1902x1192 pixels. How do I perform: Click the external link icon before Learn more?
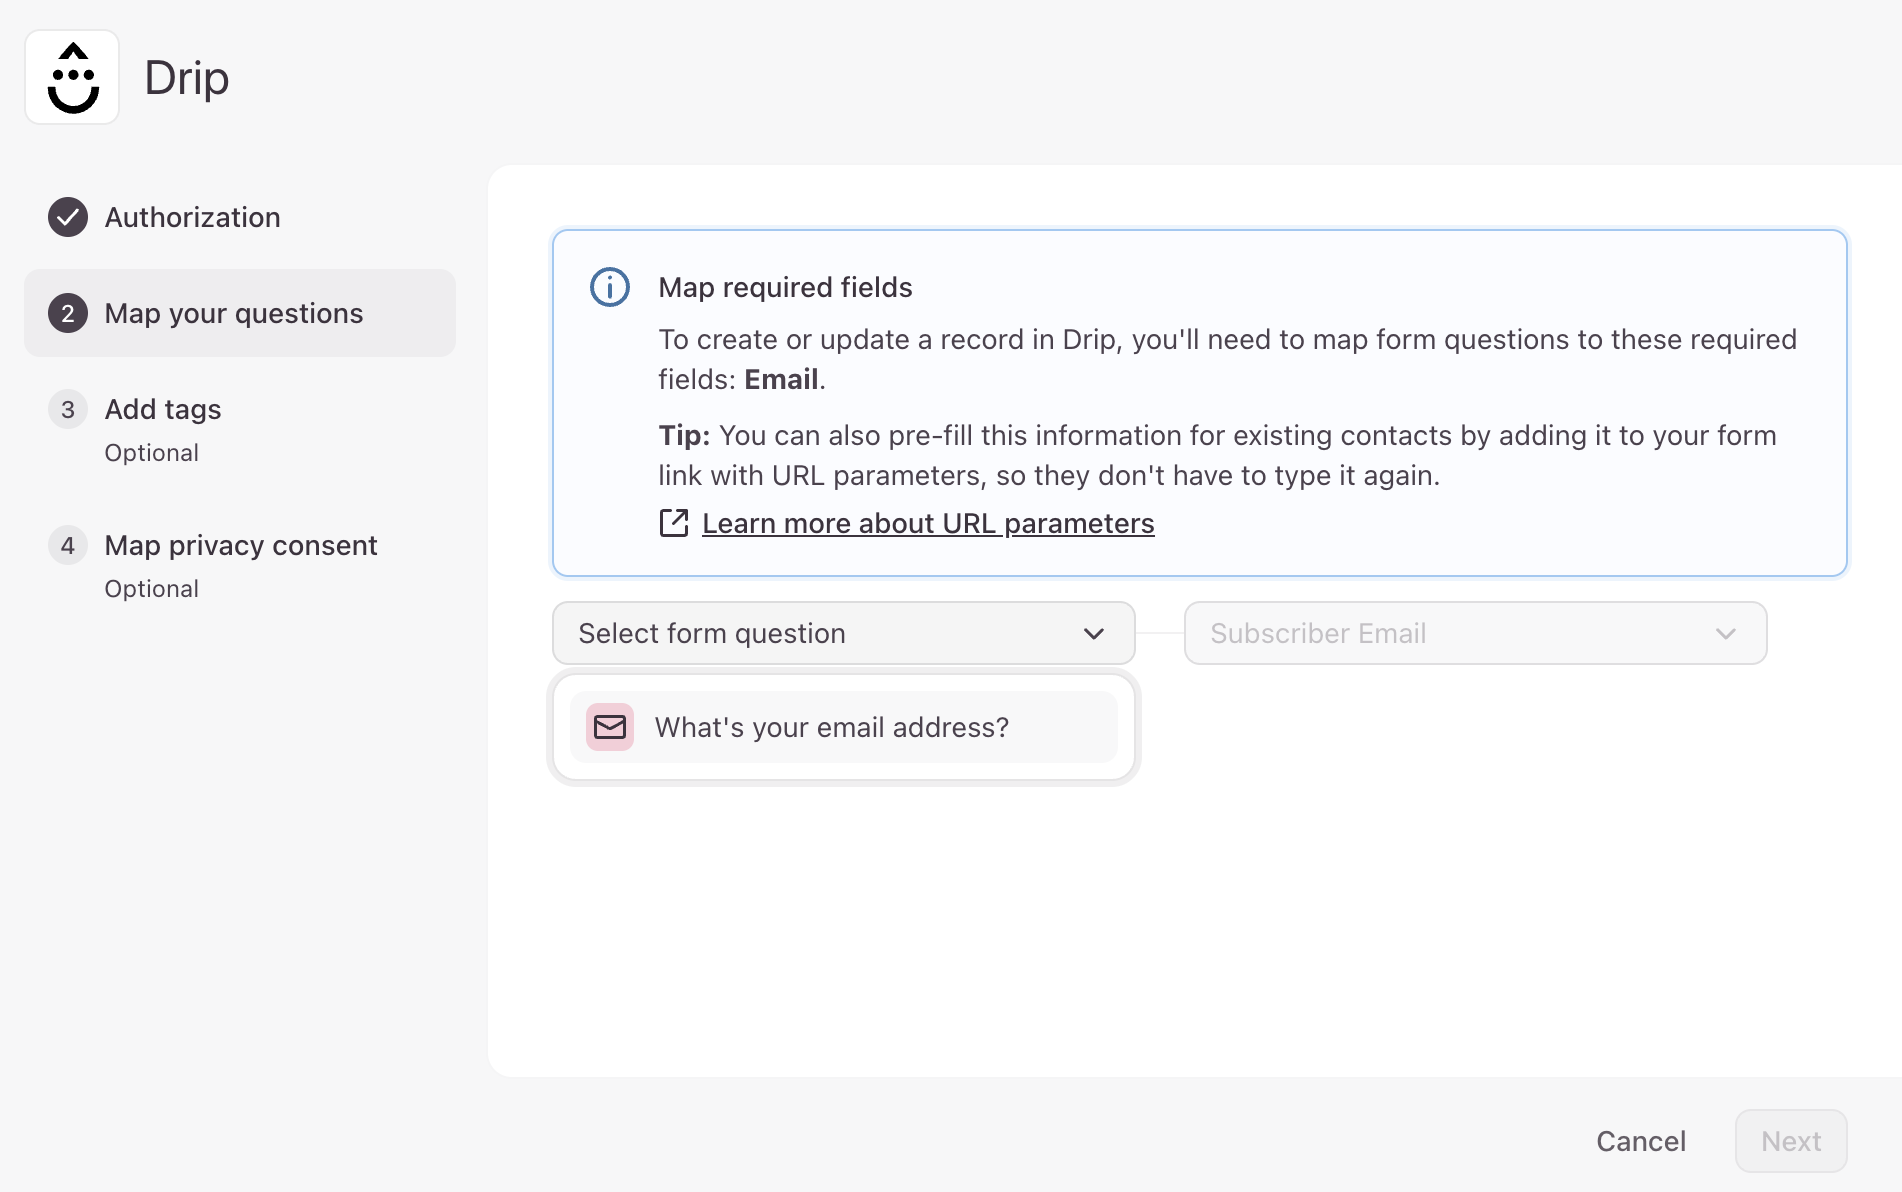coord(674,523)
